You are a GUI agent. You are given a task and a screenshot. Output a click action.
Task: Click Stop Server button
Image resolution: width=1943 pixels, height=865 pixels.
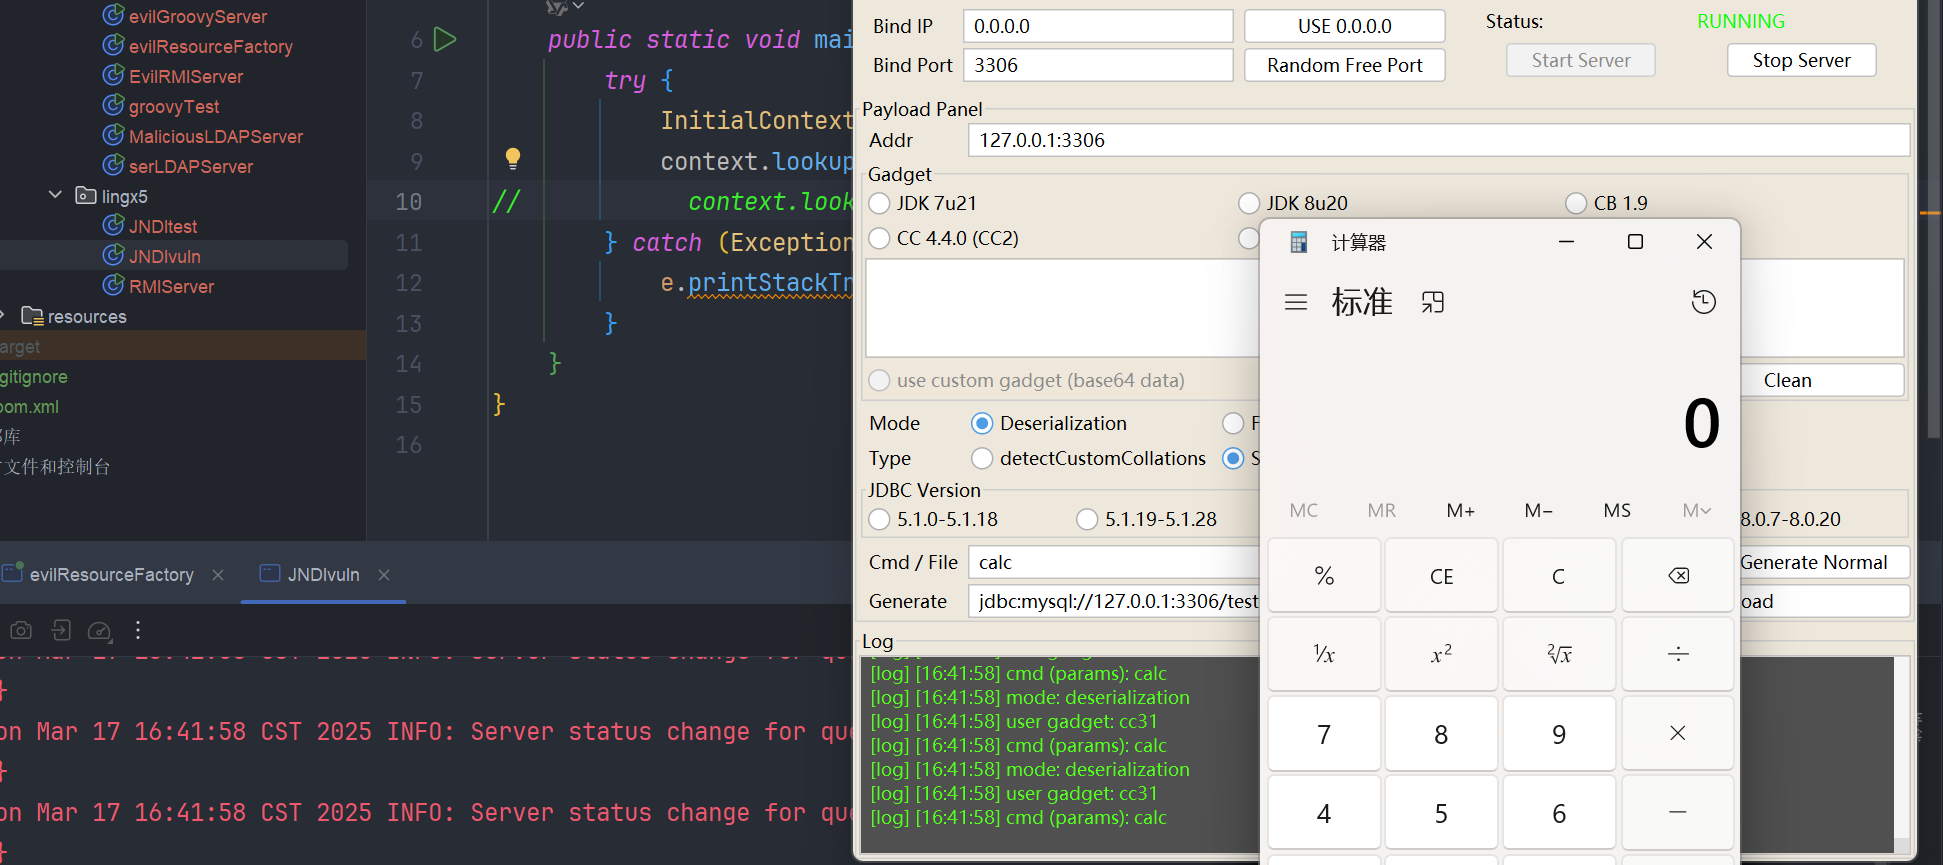click(1801, 60)
